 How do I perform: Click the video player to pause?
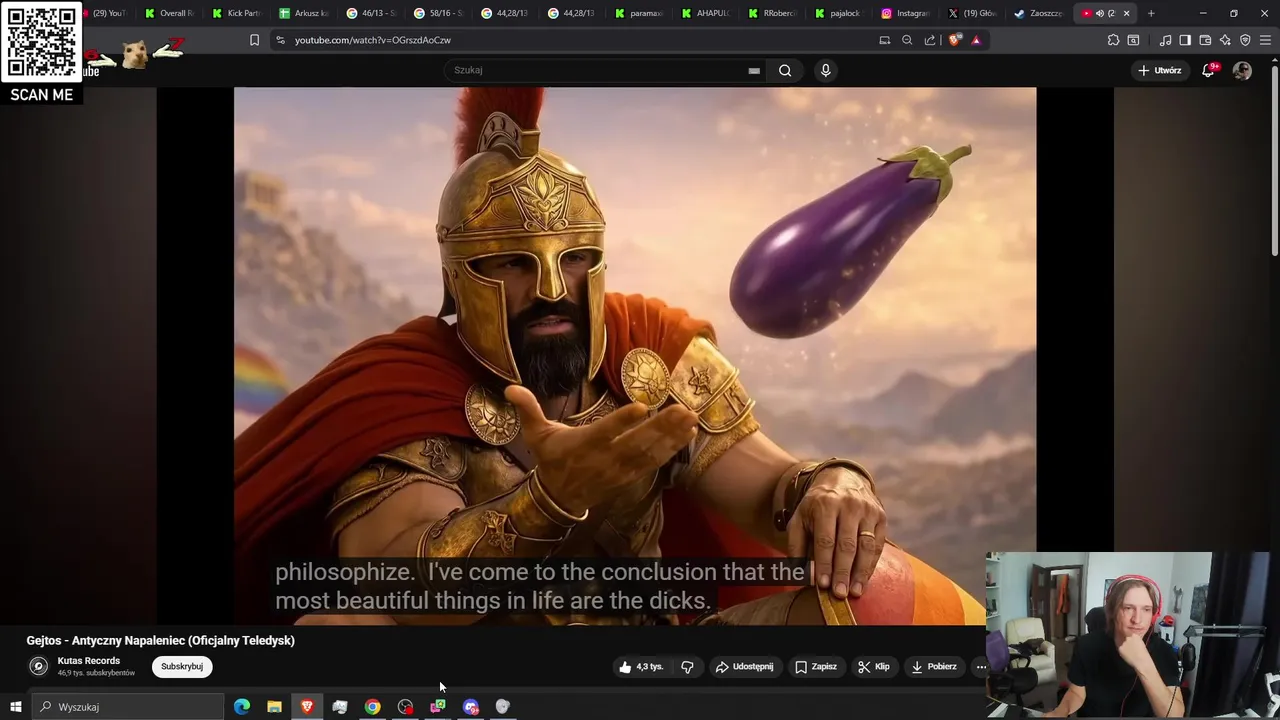tap(635, 355)
